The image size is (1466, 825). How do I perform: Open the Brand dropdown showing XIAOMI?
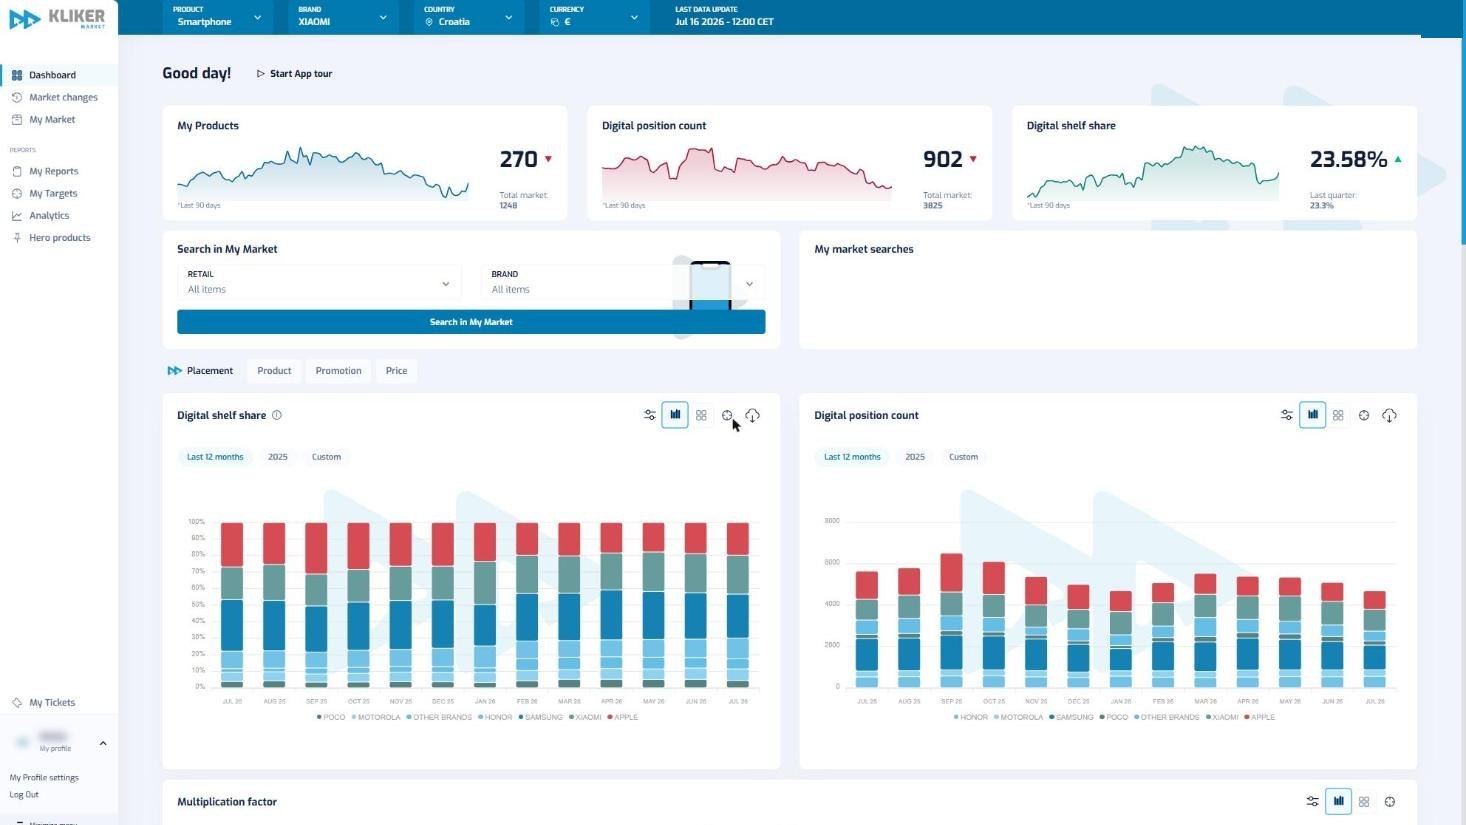click(x=342, y=16)
